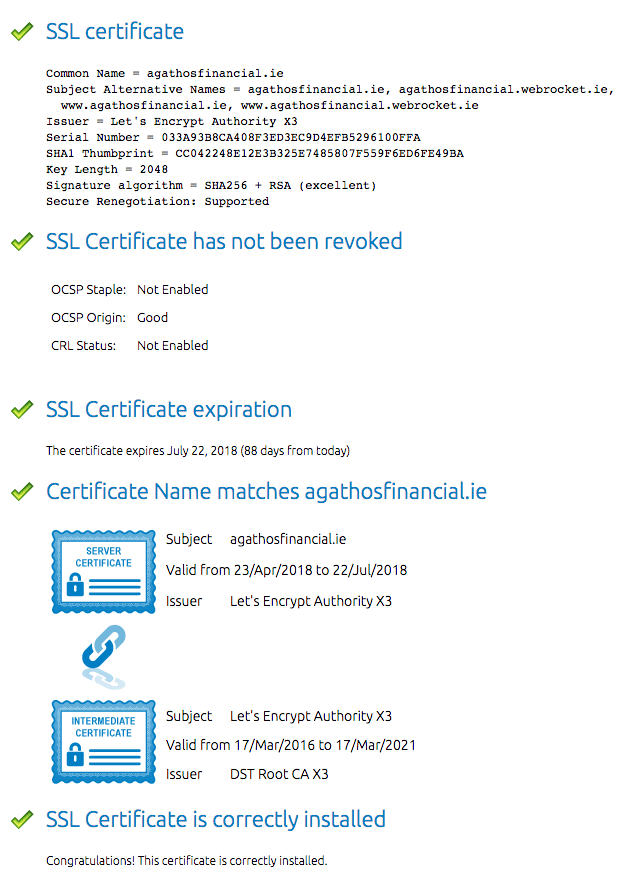Viewport: 635px width, 877px height.
Task: Click the 'Good' OCSP Origin value
Action: pyautogui.click(x=152, y=318)
